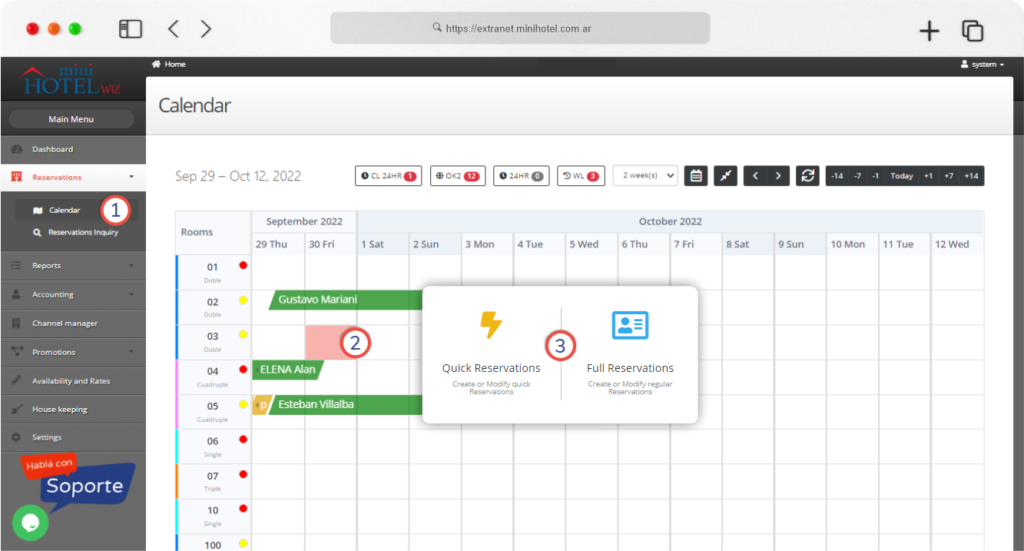1024x551 pixels.
Task: Open the Full Reservations ID card icon
Action: 630,324
